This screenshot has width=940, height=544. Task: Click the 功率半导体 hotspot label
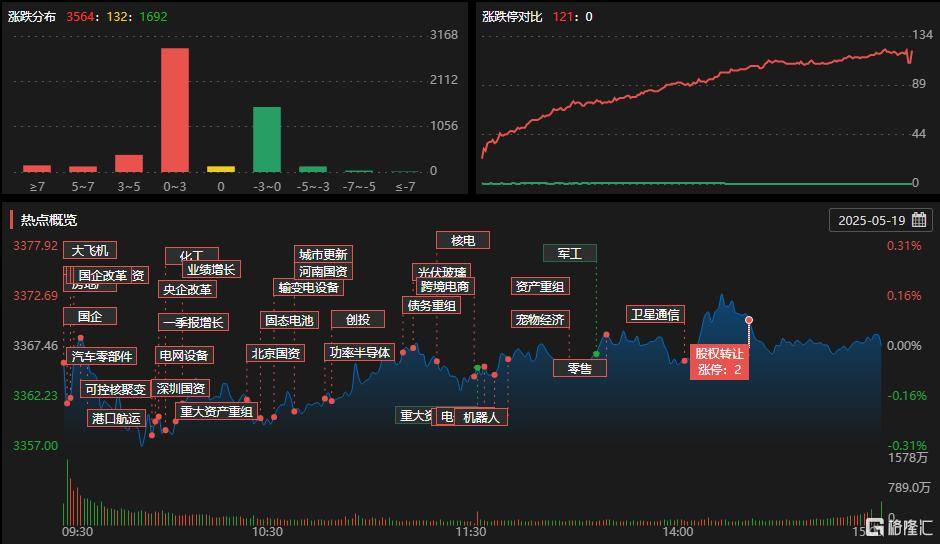[x=360, y=352]
